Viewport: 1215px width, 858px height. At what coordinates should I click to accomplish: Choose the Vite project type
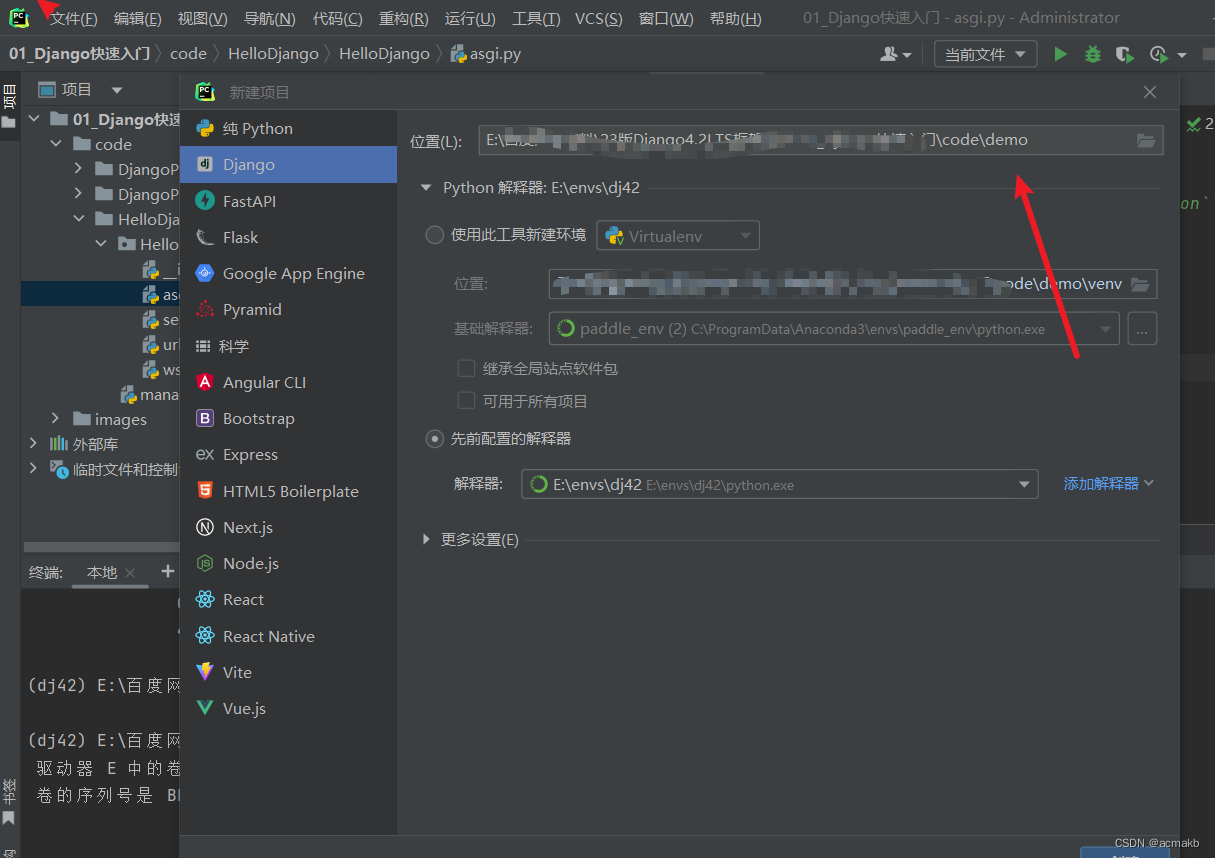[x=288, y=672]
